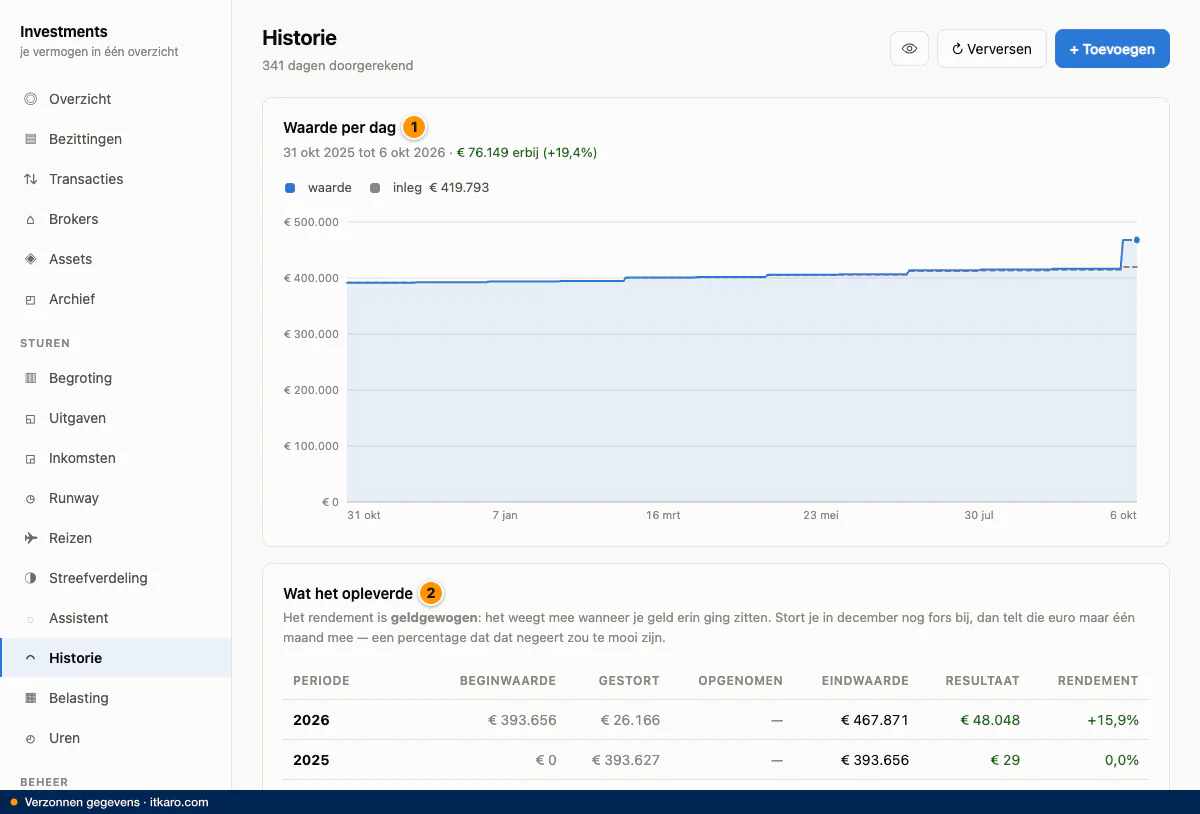
Task: Open the Assistent menu item
Action: (x=116, y=618)
